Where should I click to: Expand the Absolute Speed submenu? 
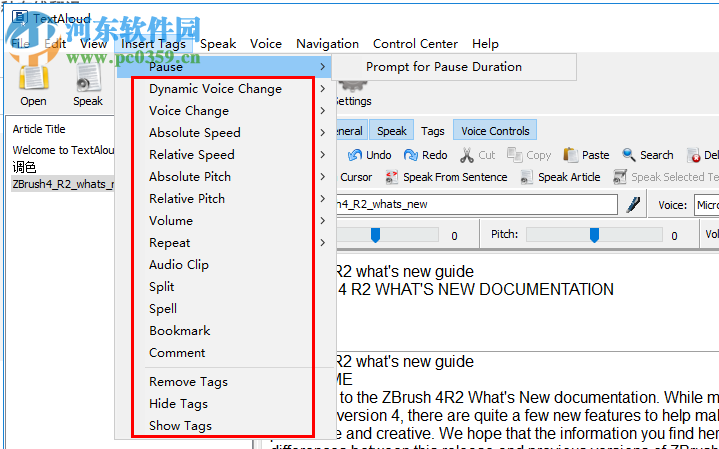click(323, 133)
